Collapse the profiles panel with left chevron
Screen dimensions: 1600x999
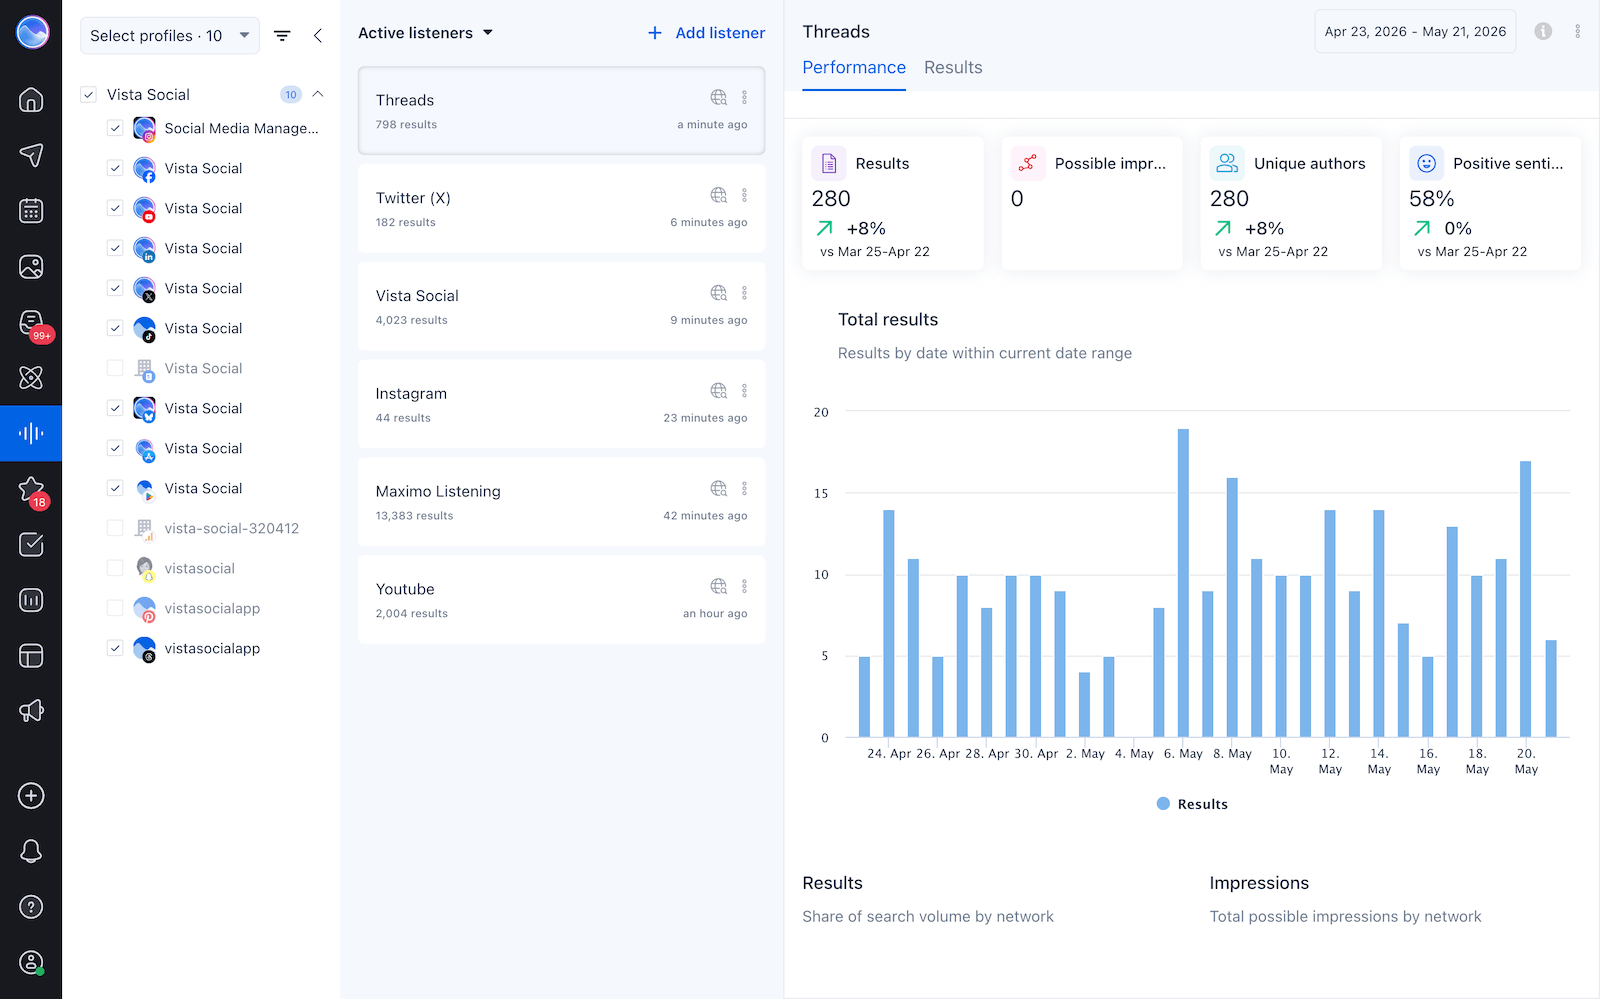pos(318,36)
